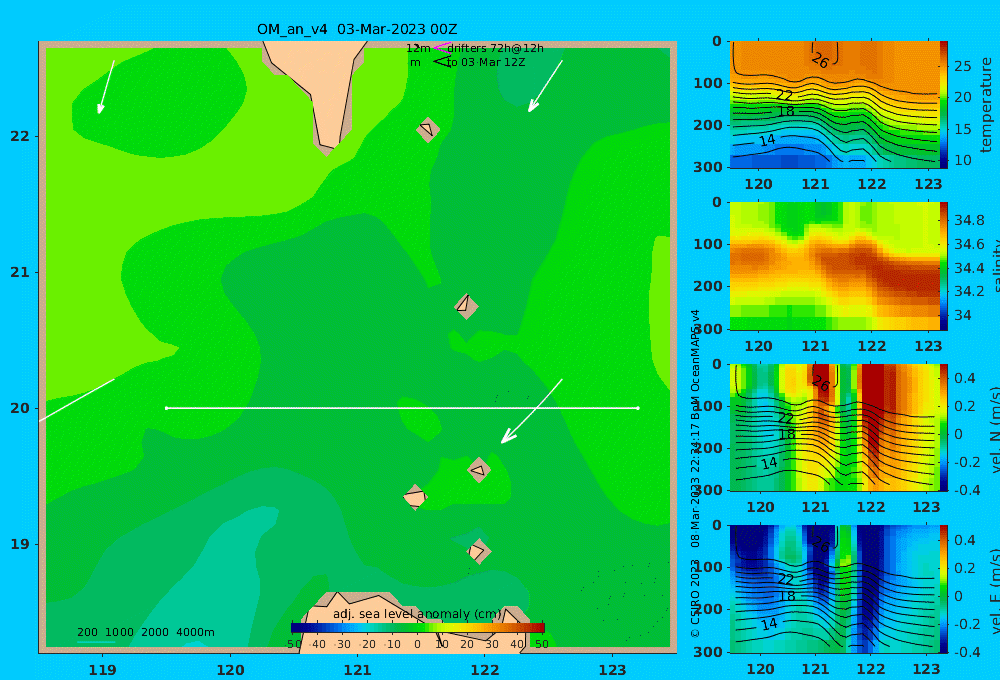
Task: Click the sea level anomaly color bar
Action: pyautogui.click(x=418, y=627)
